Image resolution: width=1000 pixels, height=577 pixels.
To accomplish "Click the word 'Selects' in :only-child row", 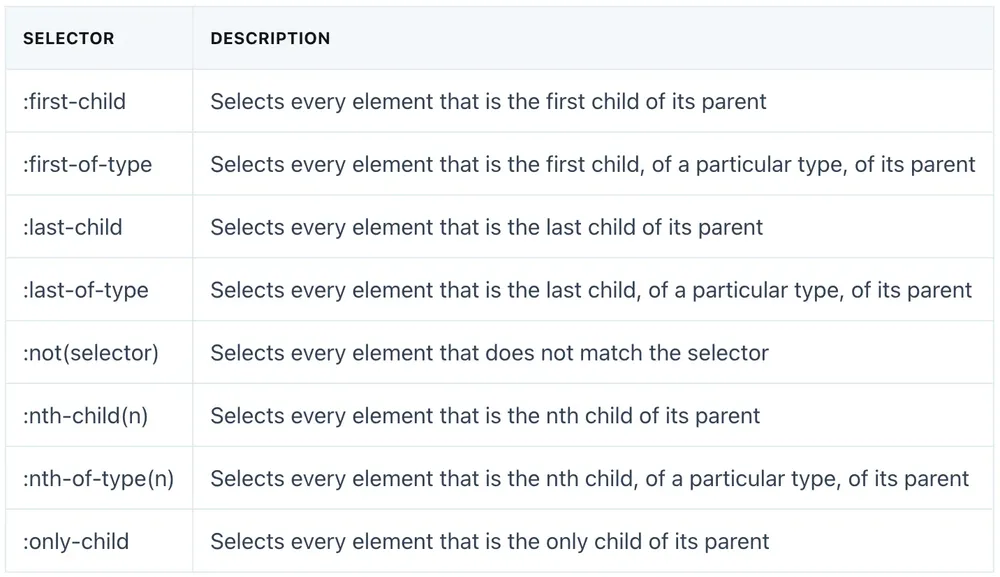I will (247, 541).
